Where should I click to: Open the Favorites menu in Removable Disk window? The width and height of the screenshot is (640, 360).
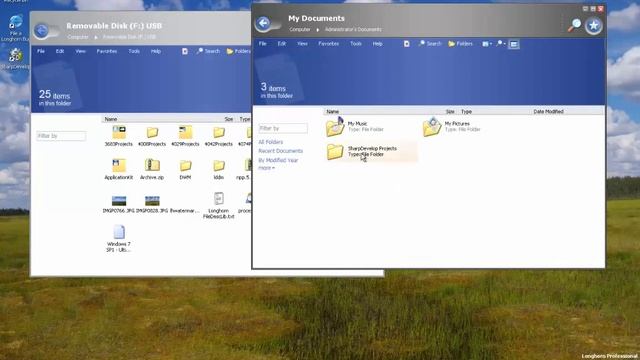(x=107, y=51)
